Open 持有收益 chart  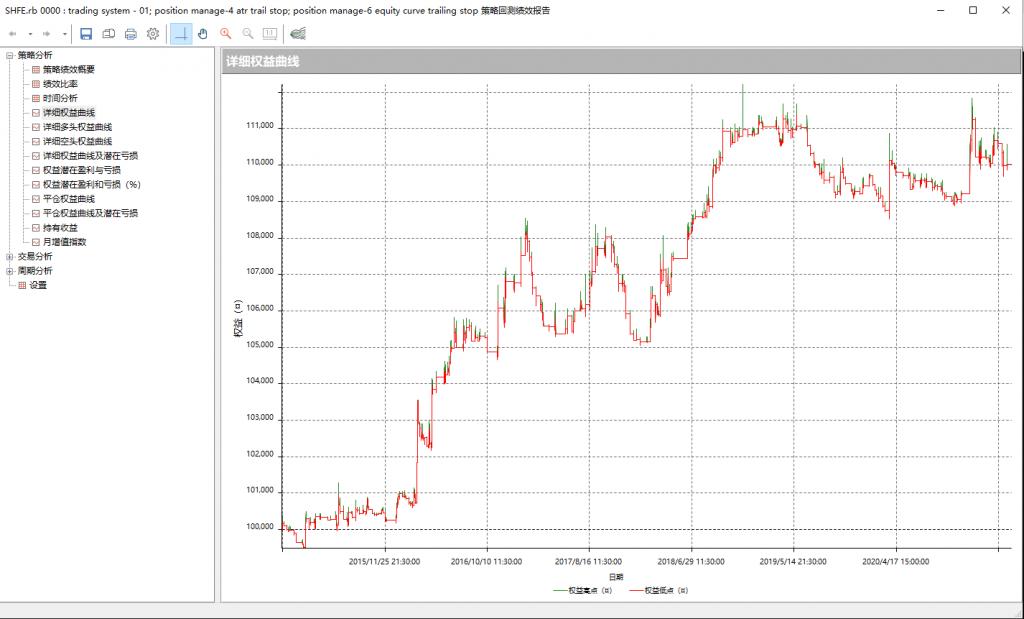point(60,228)
